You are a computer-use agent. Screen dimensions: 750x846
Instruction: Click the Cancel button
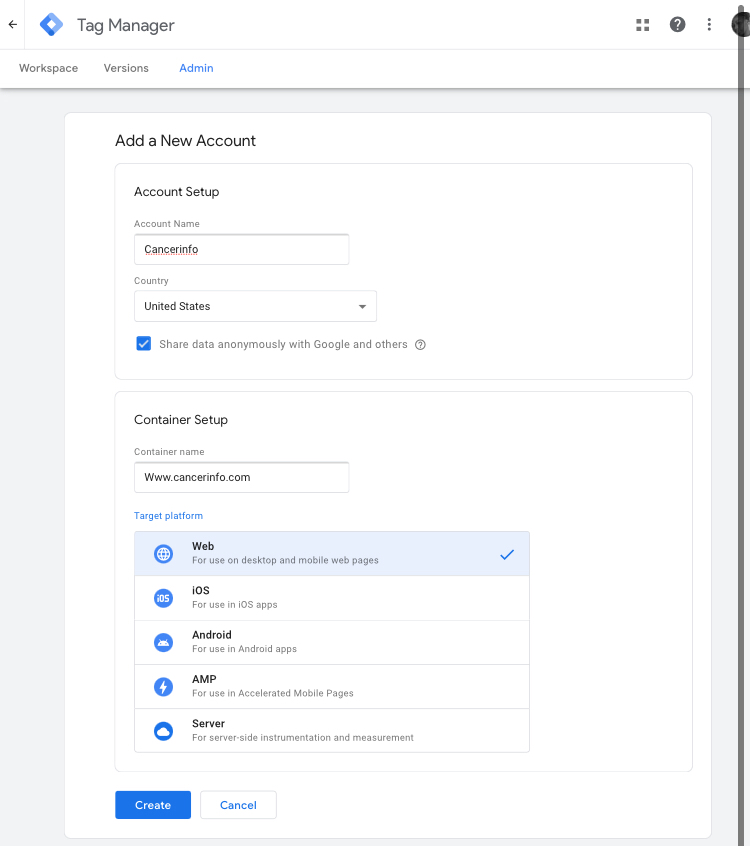tap(238, 805)
